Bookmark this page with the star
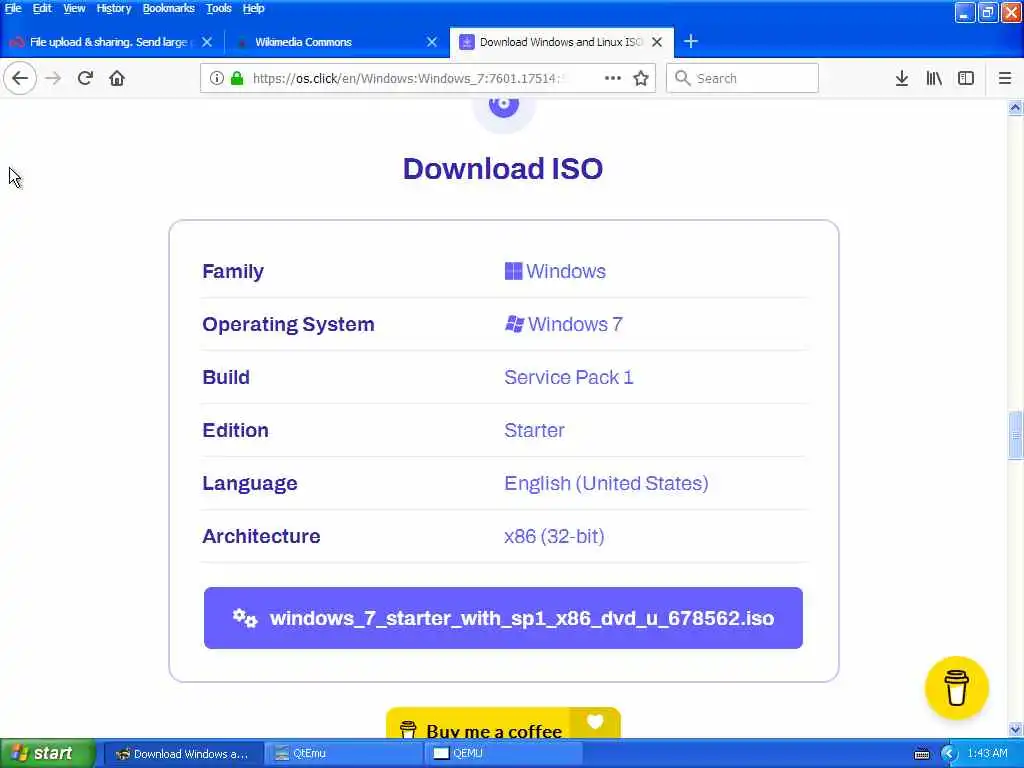The width and height of the screenshot is (1024, 768). [641, 78]
